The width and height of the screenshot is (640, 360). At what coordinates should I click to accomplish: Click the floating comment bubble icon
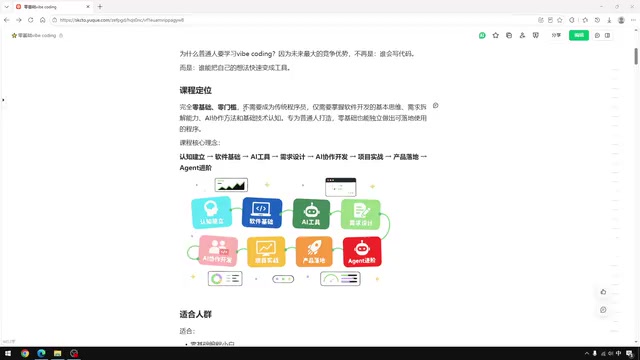click(x=603, y=310)
